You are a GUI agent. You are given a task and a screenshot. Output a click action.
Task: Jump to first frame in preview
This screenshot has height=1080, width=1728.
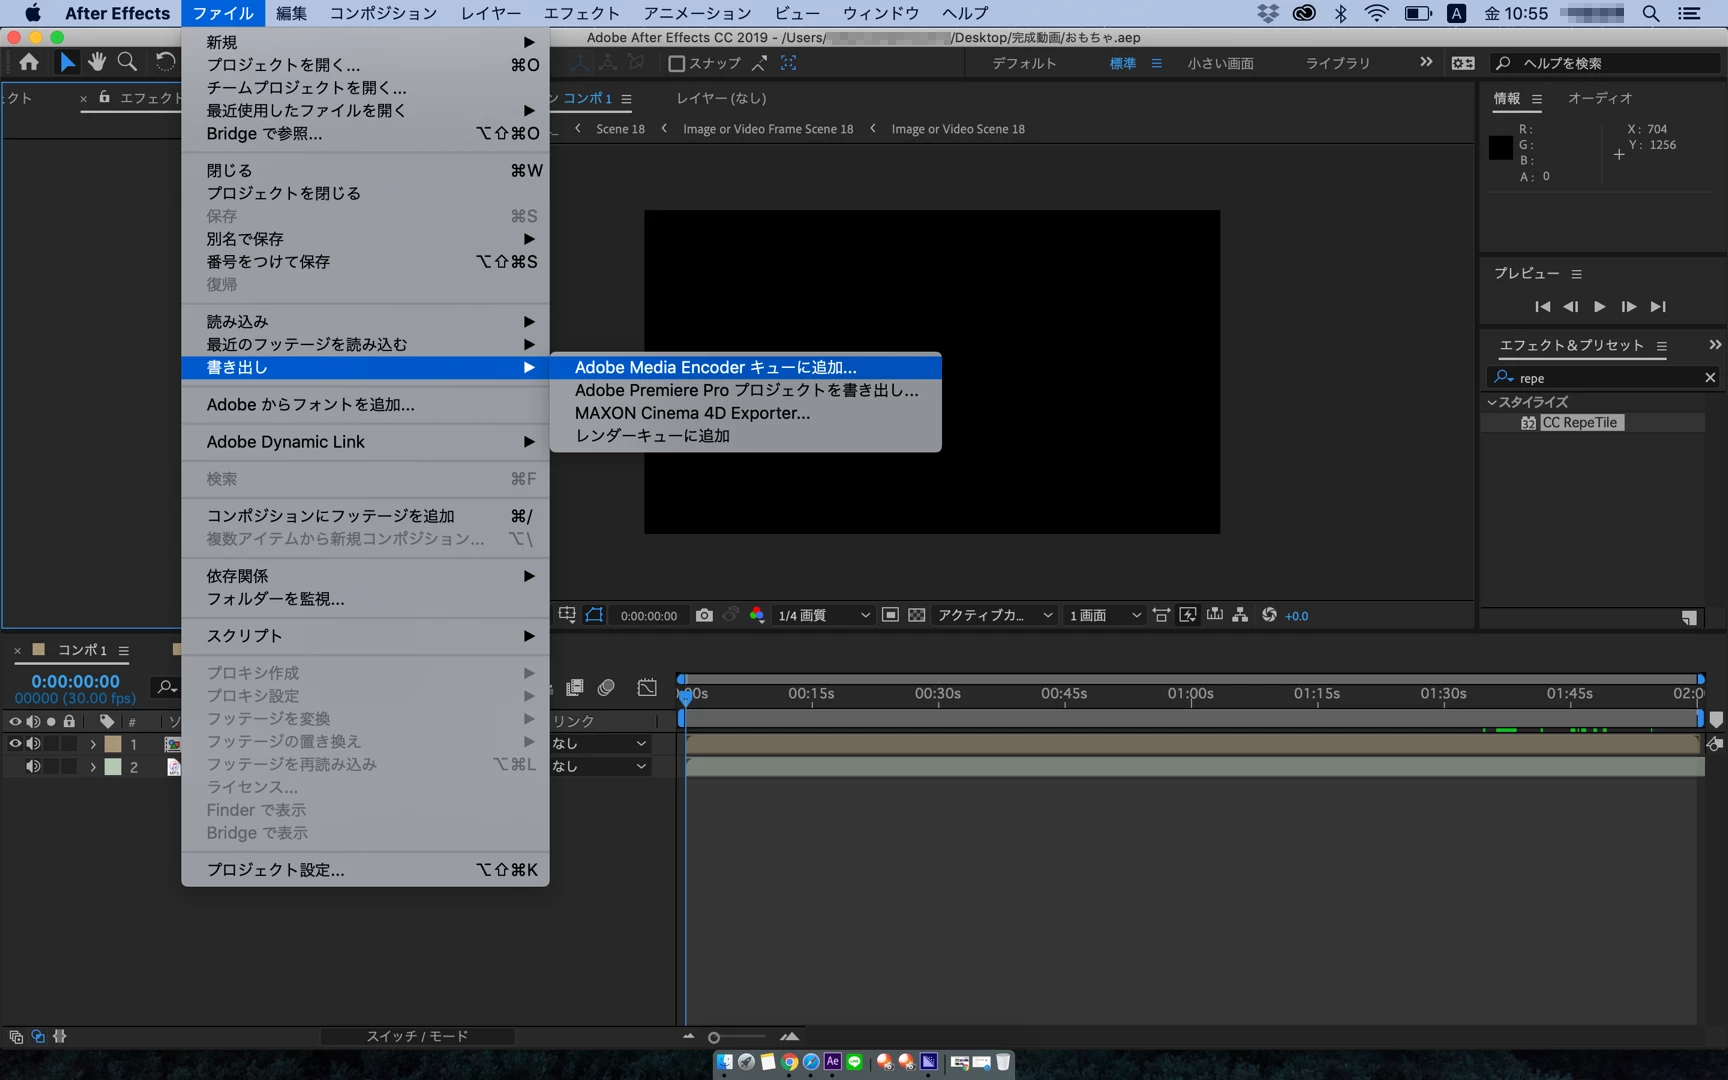click(x=1543, y=306)
